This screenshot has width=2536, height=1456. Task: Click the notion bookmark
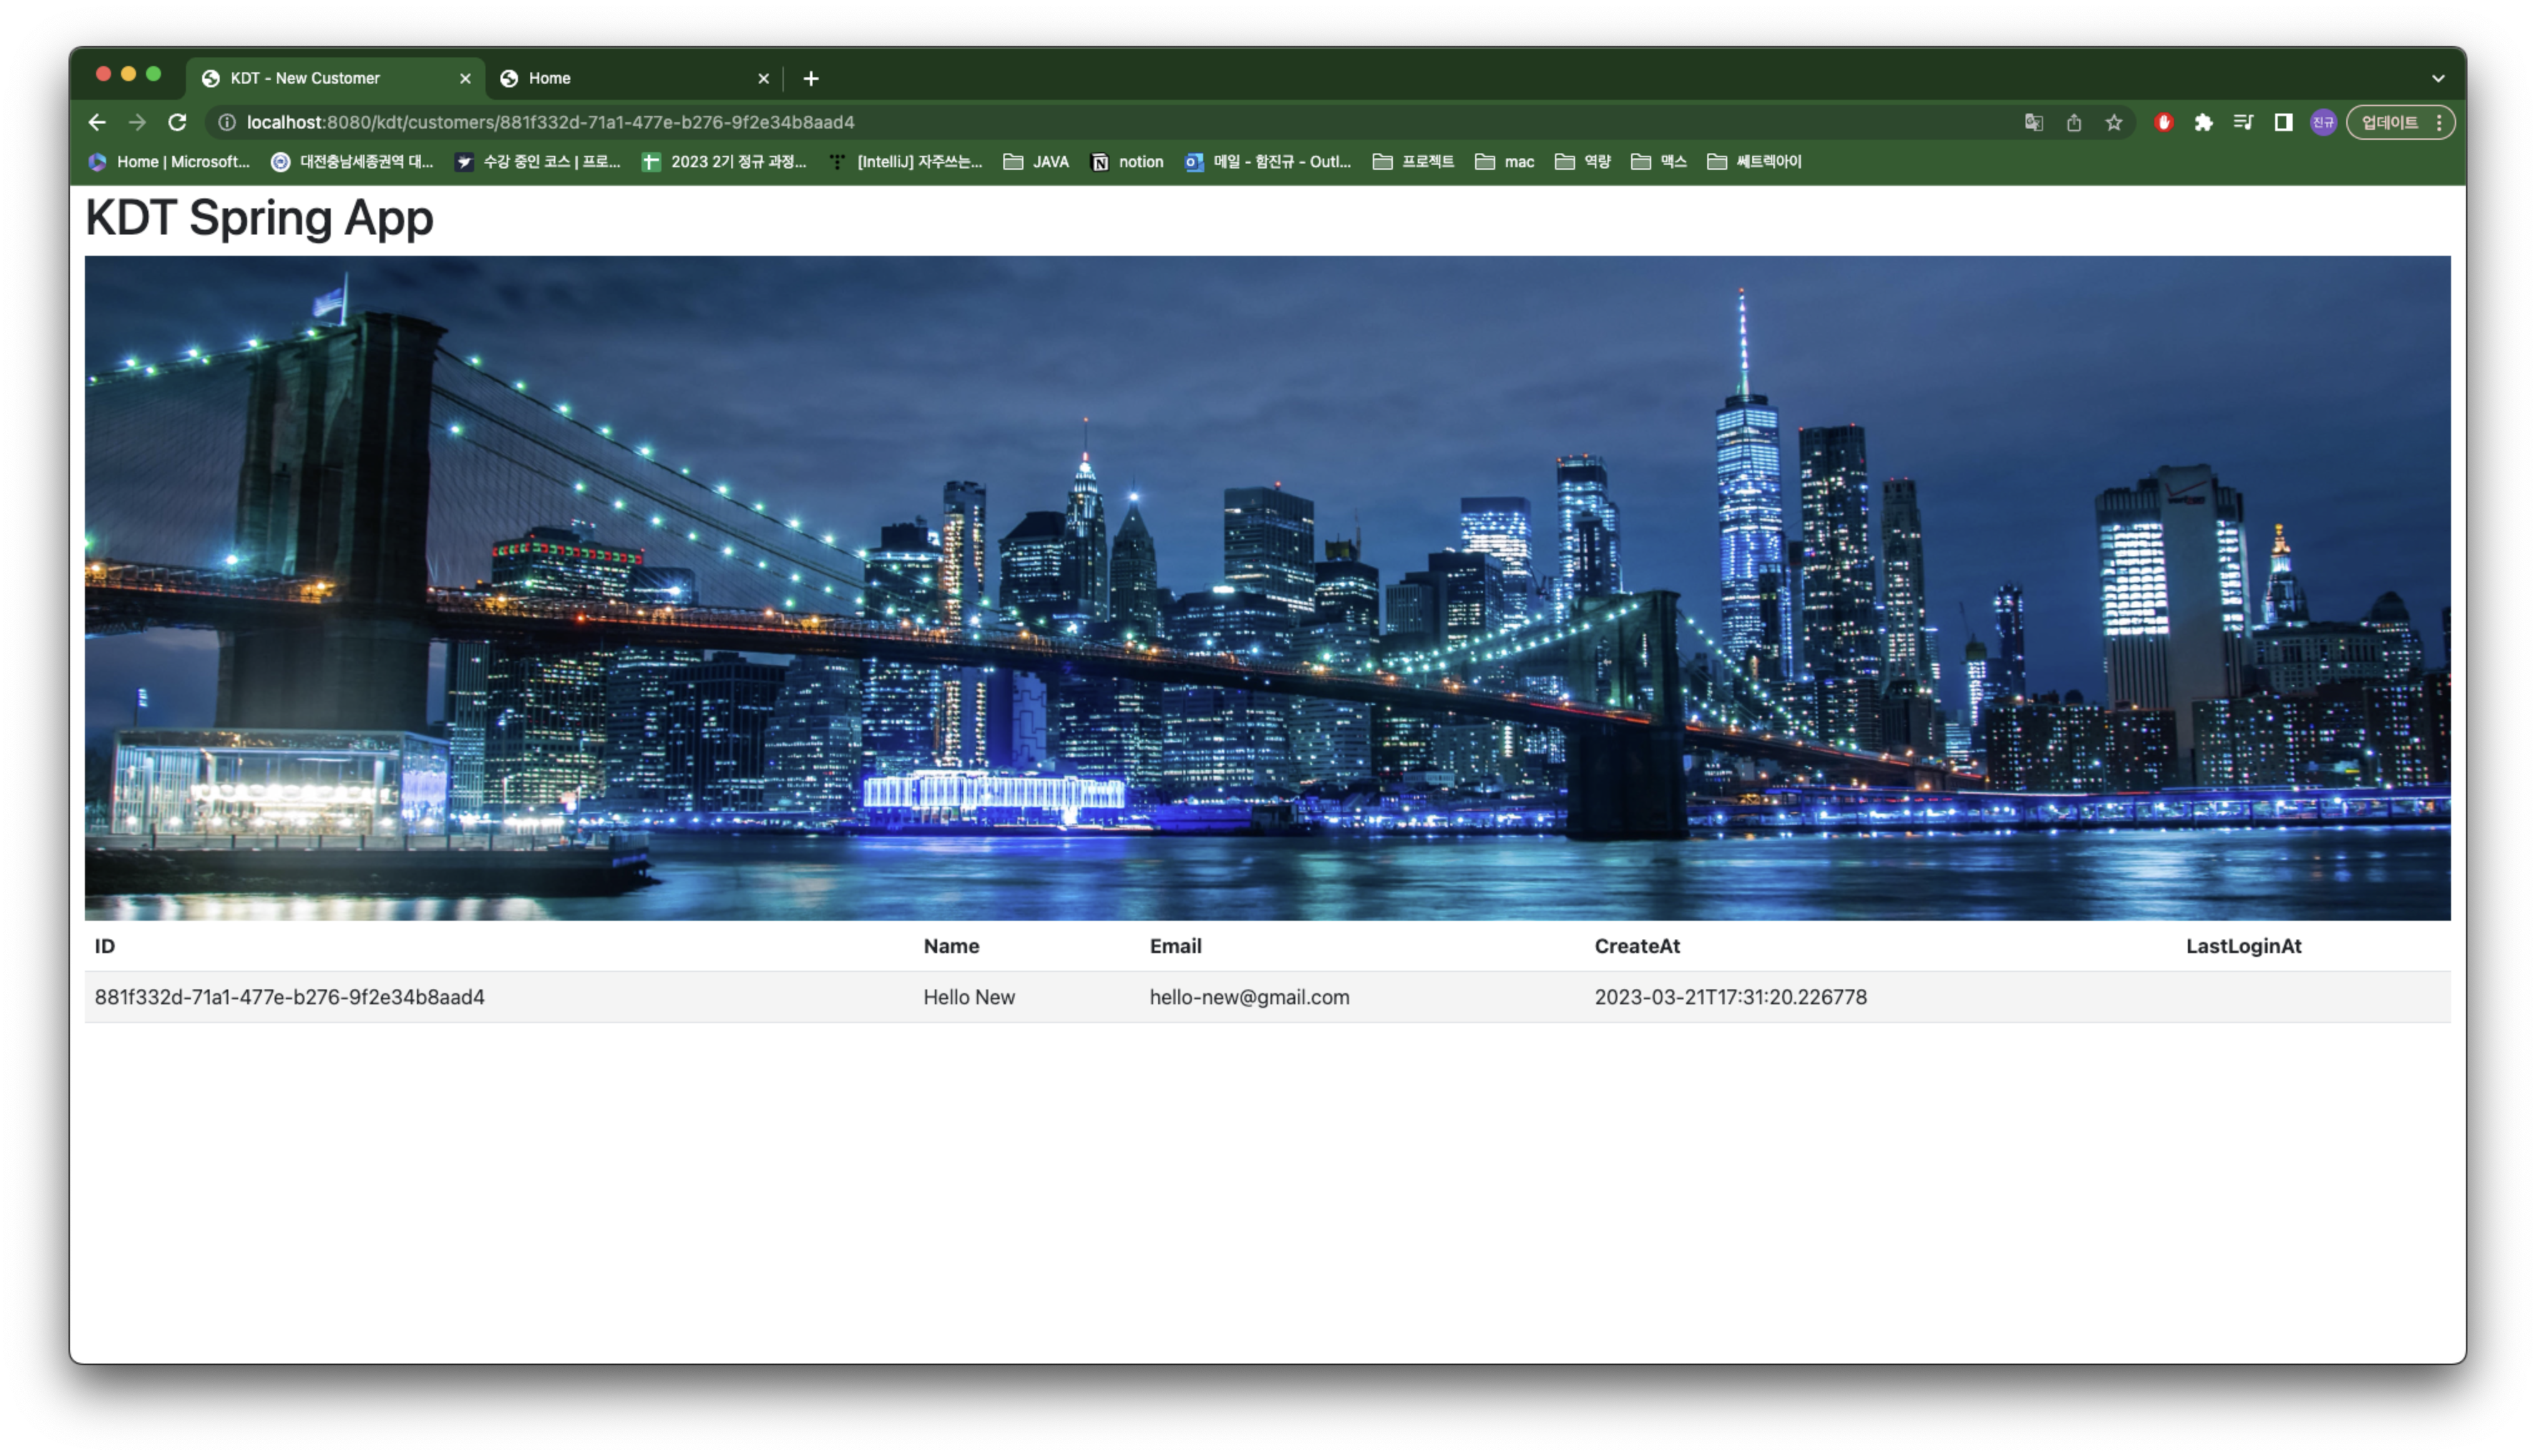coord(1127,162)
